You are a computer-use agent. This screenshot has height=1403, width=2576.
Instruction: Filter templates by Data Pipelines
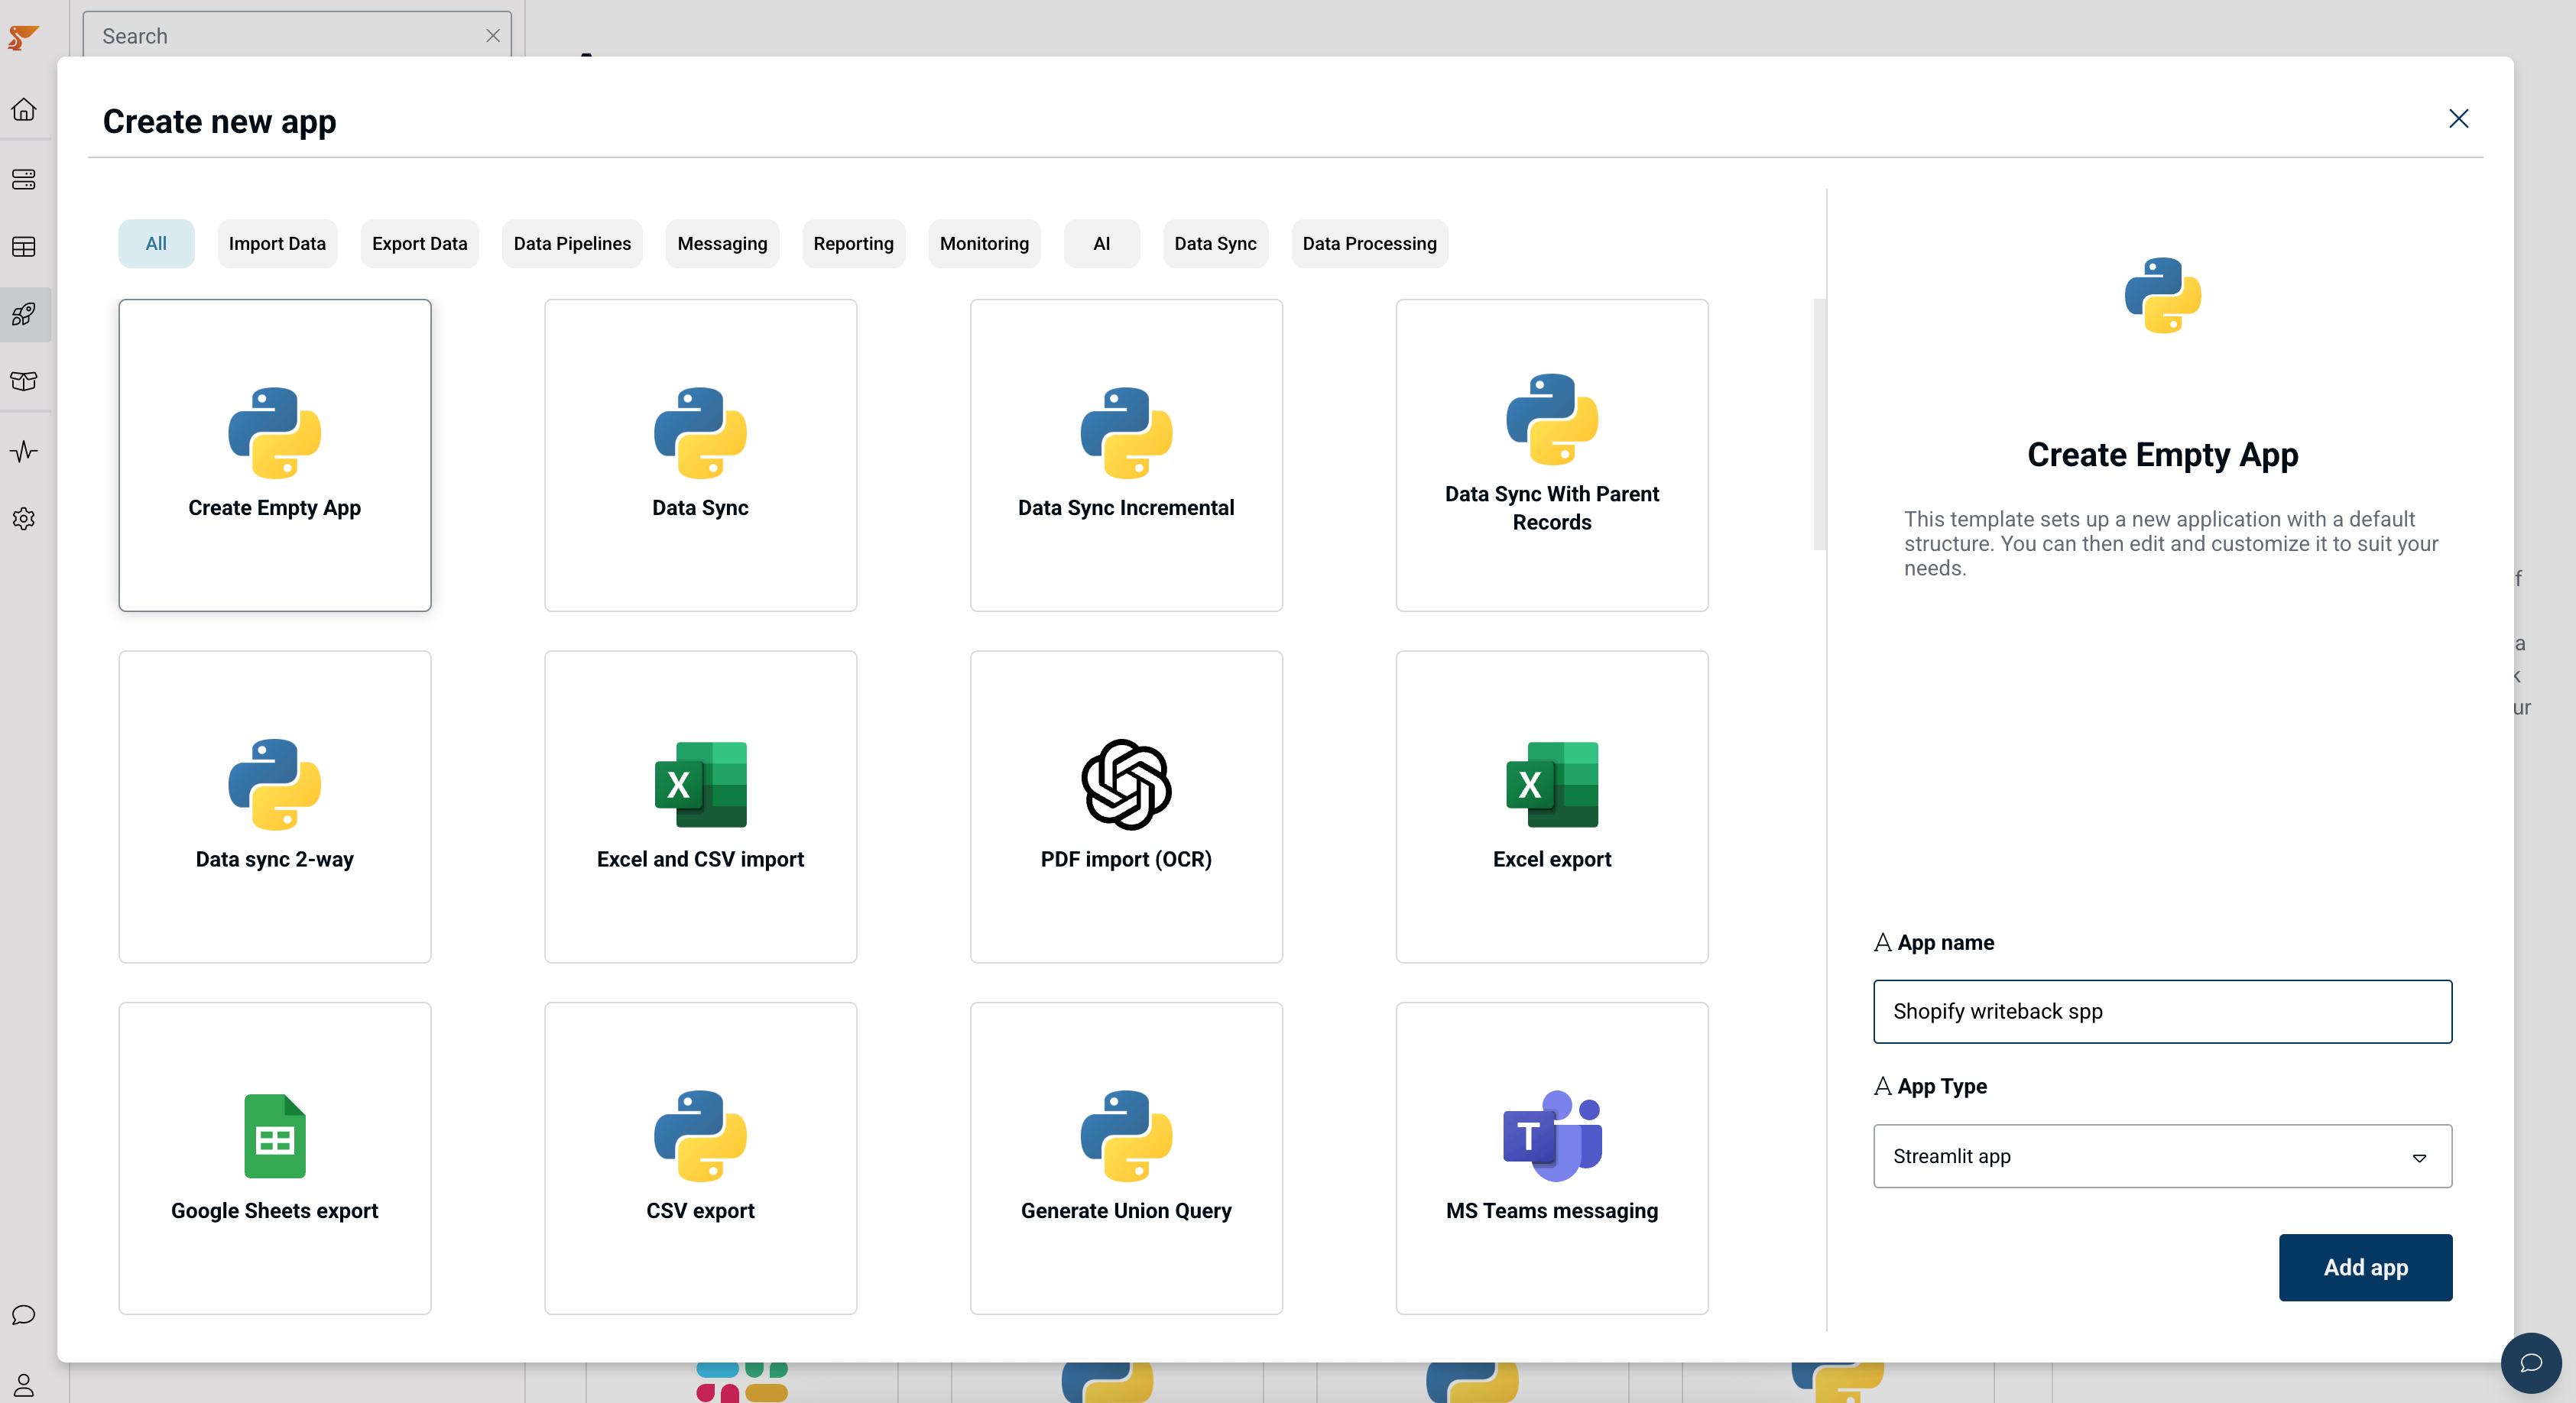[572, 243]
